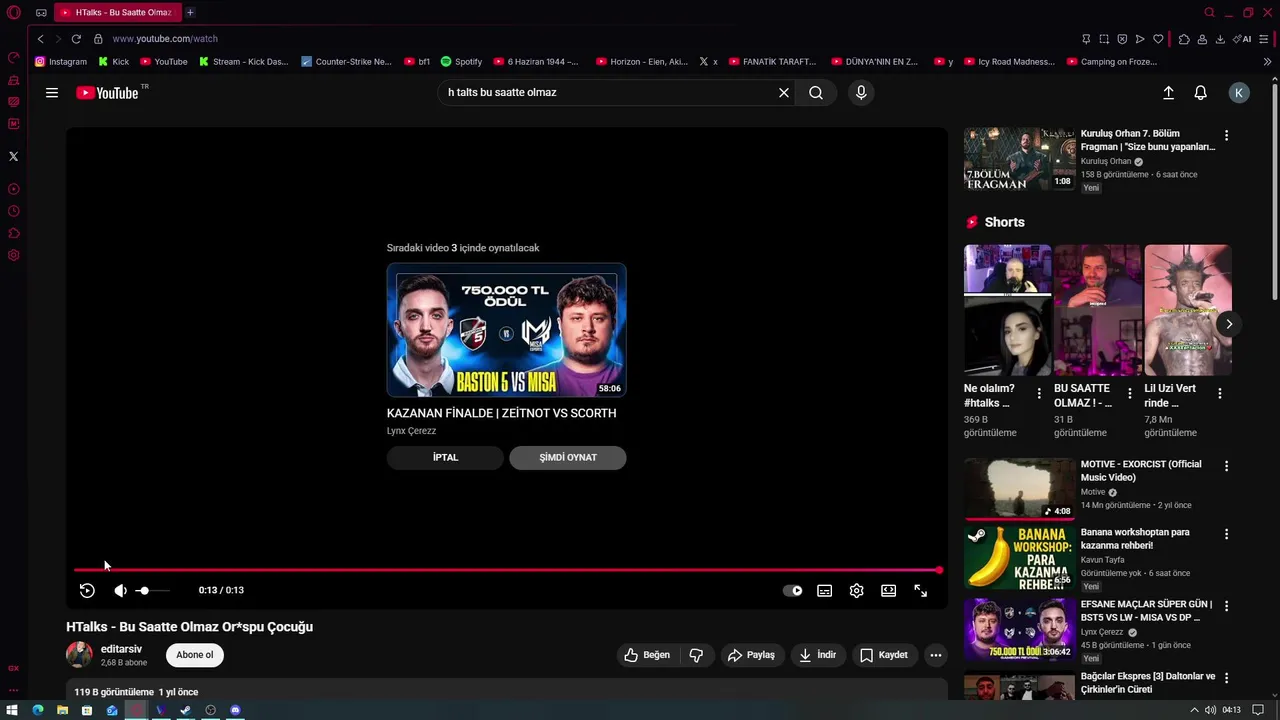The image size is (1280, 720).
Task: Clear the search box text
Action: [784, 93]
